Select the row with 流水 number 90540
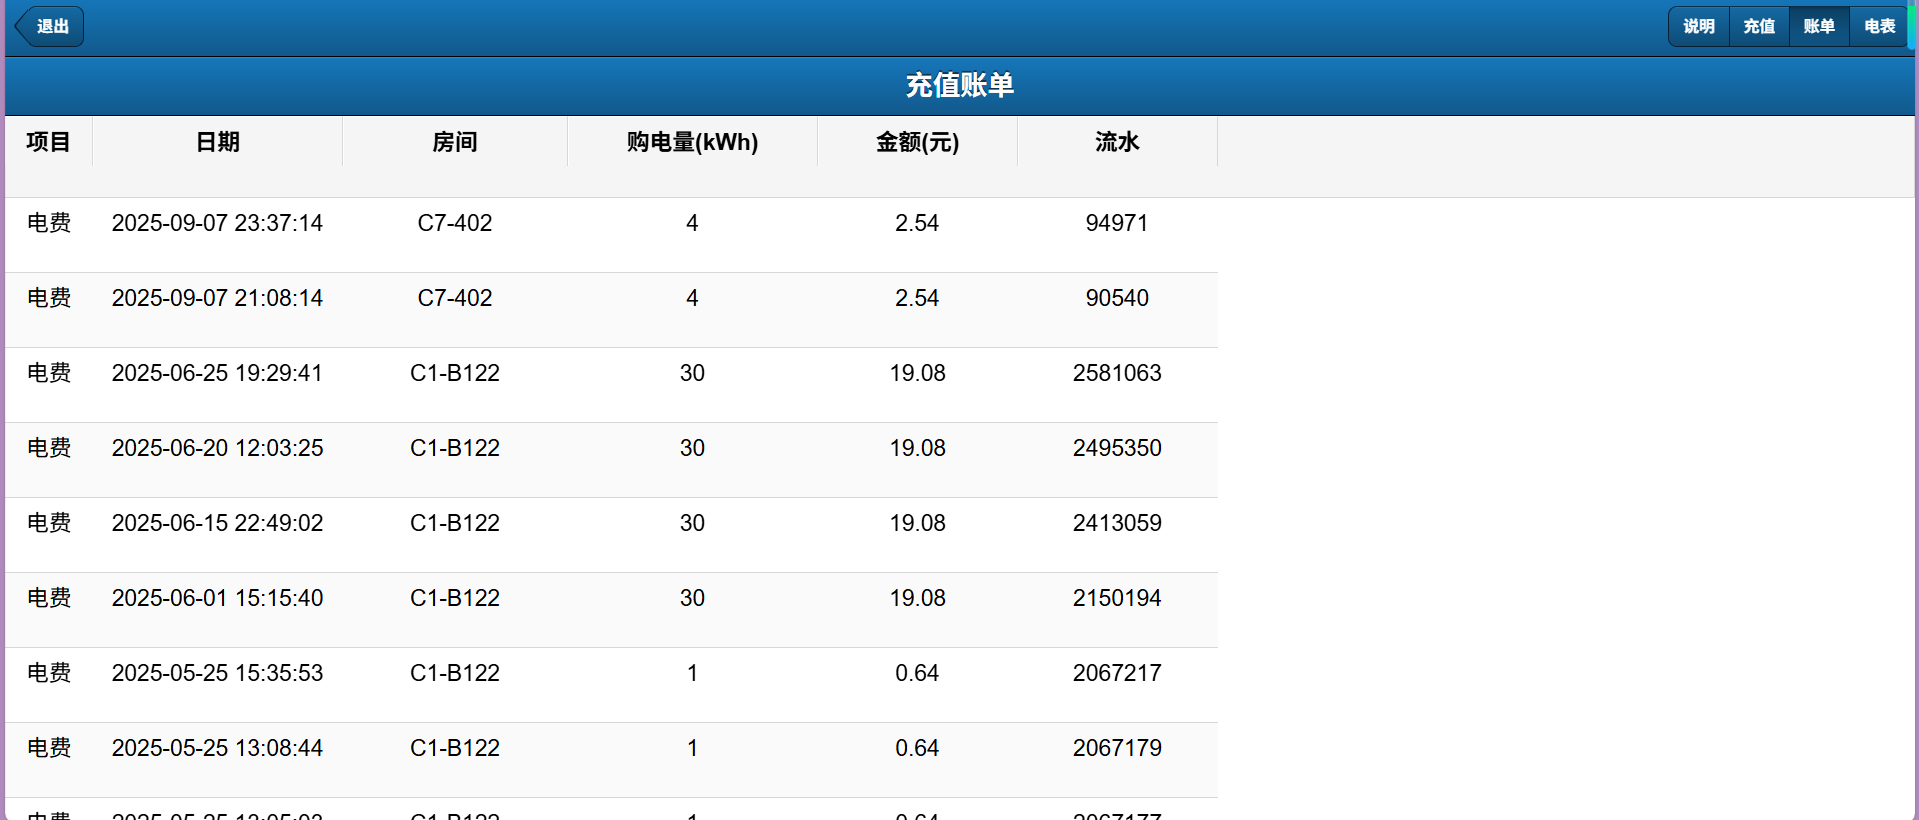 [1117, 298]
